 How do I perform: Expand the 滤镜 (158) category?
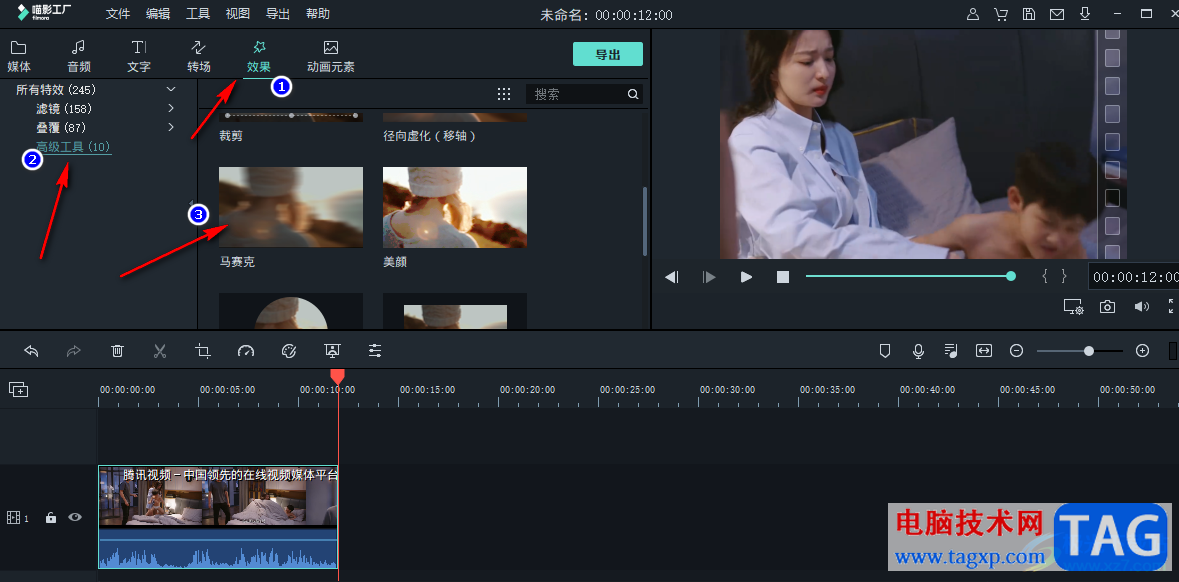point(171,108)
